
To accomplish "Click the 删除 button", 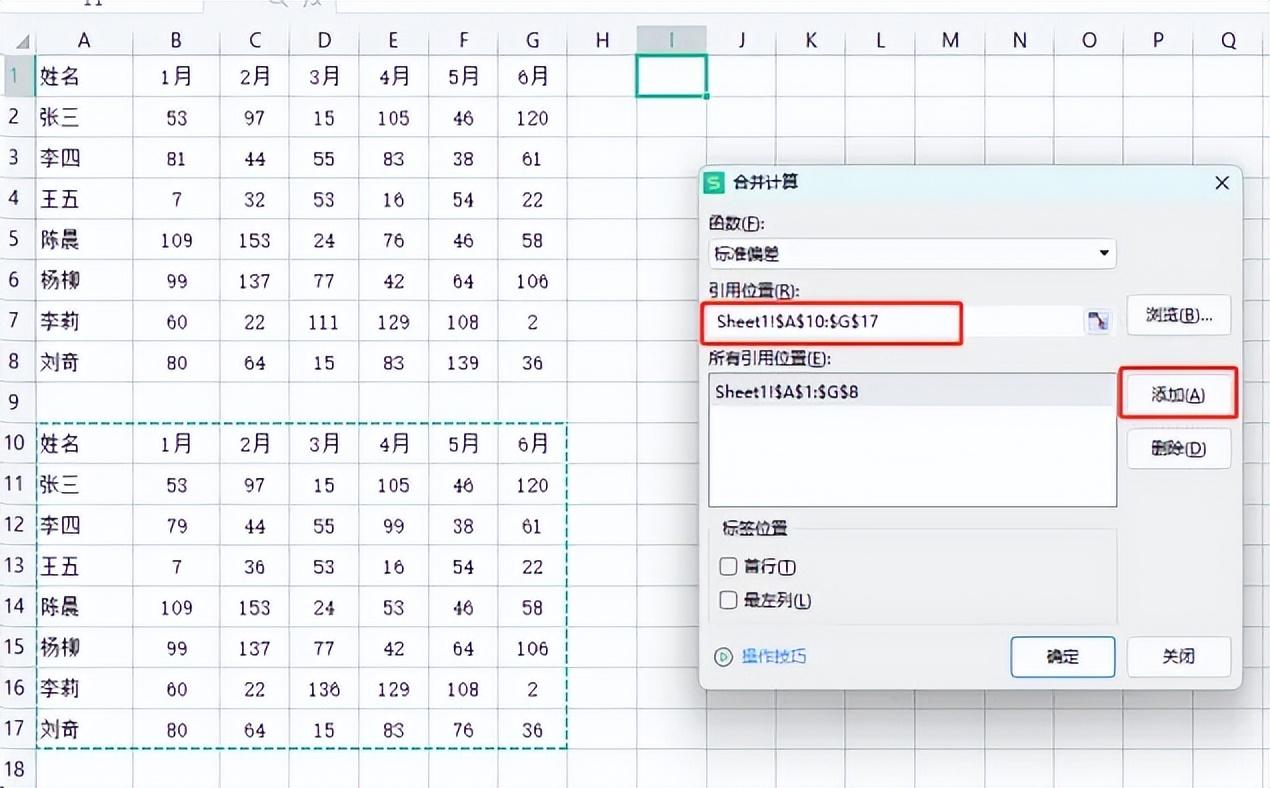I will pyautogui.click(x=1178, y=449).
